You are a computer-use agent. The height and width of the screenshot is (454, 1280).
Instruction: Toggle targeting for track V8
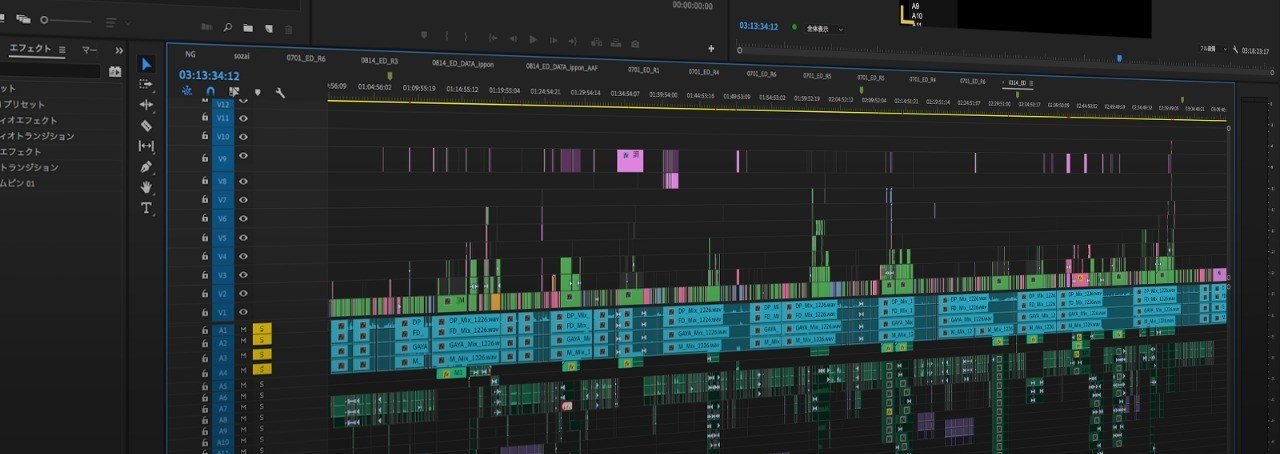point(222,181)
